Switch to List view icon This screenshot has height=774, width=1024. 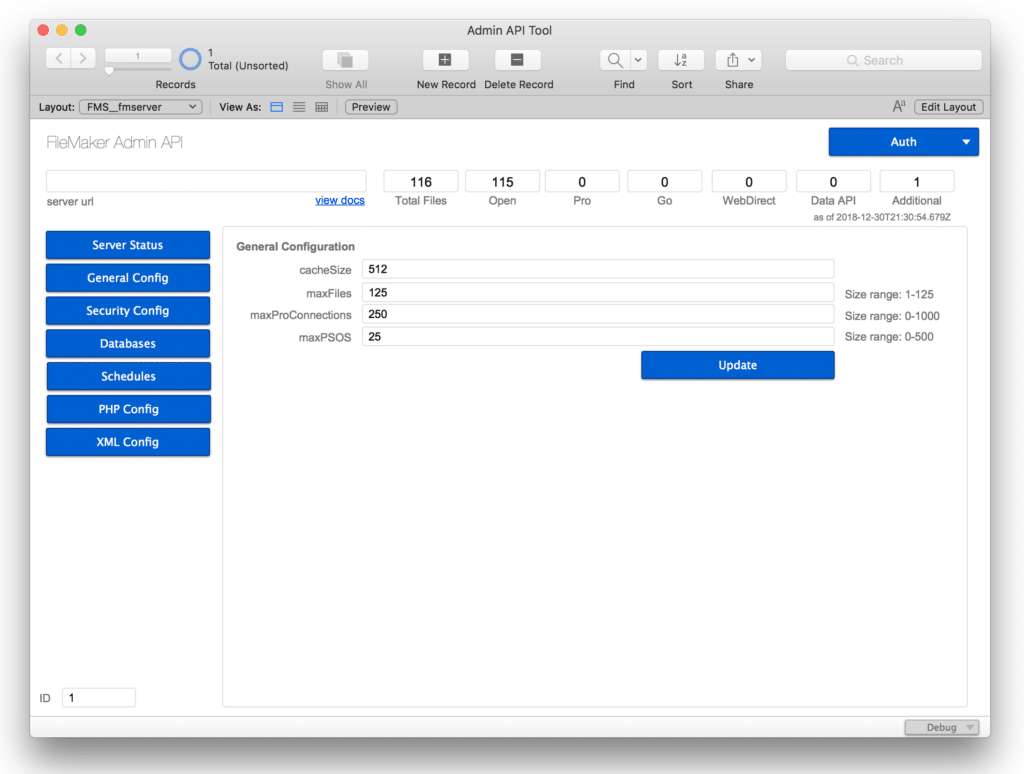tap(299, 107)
